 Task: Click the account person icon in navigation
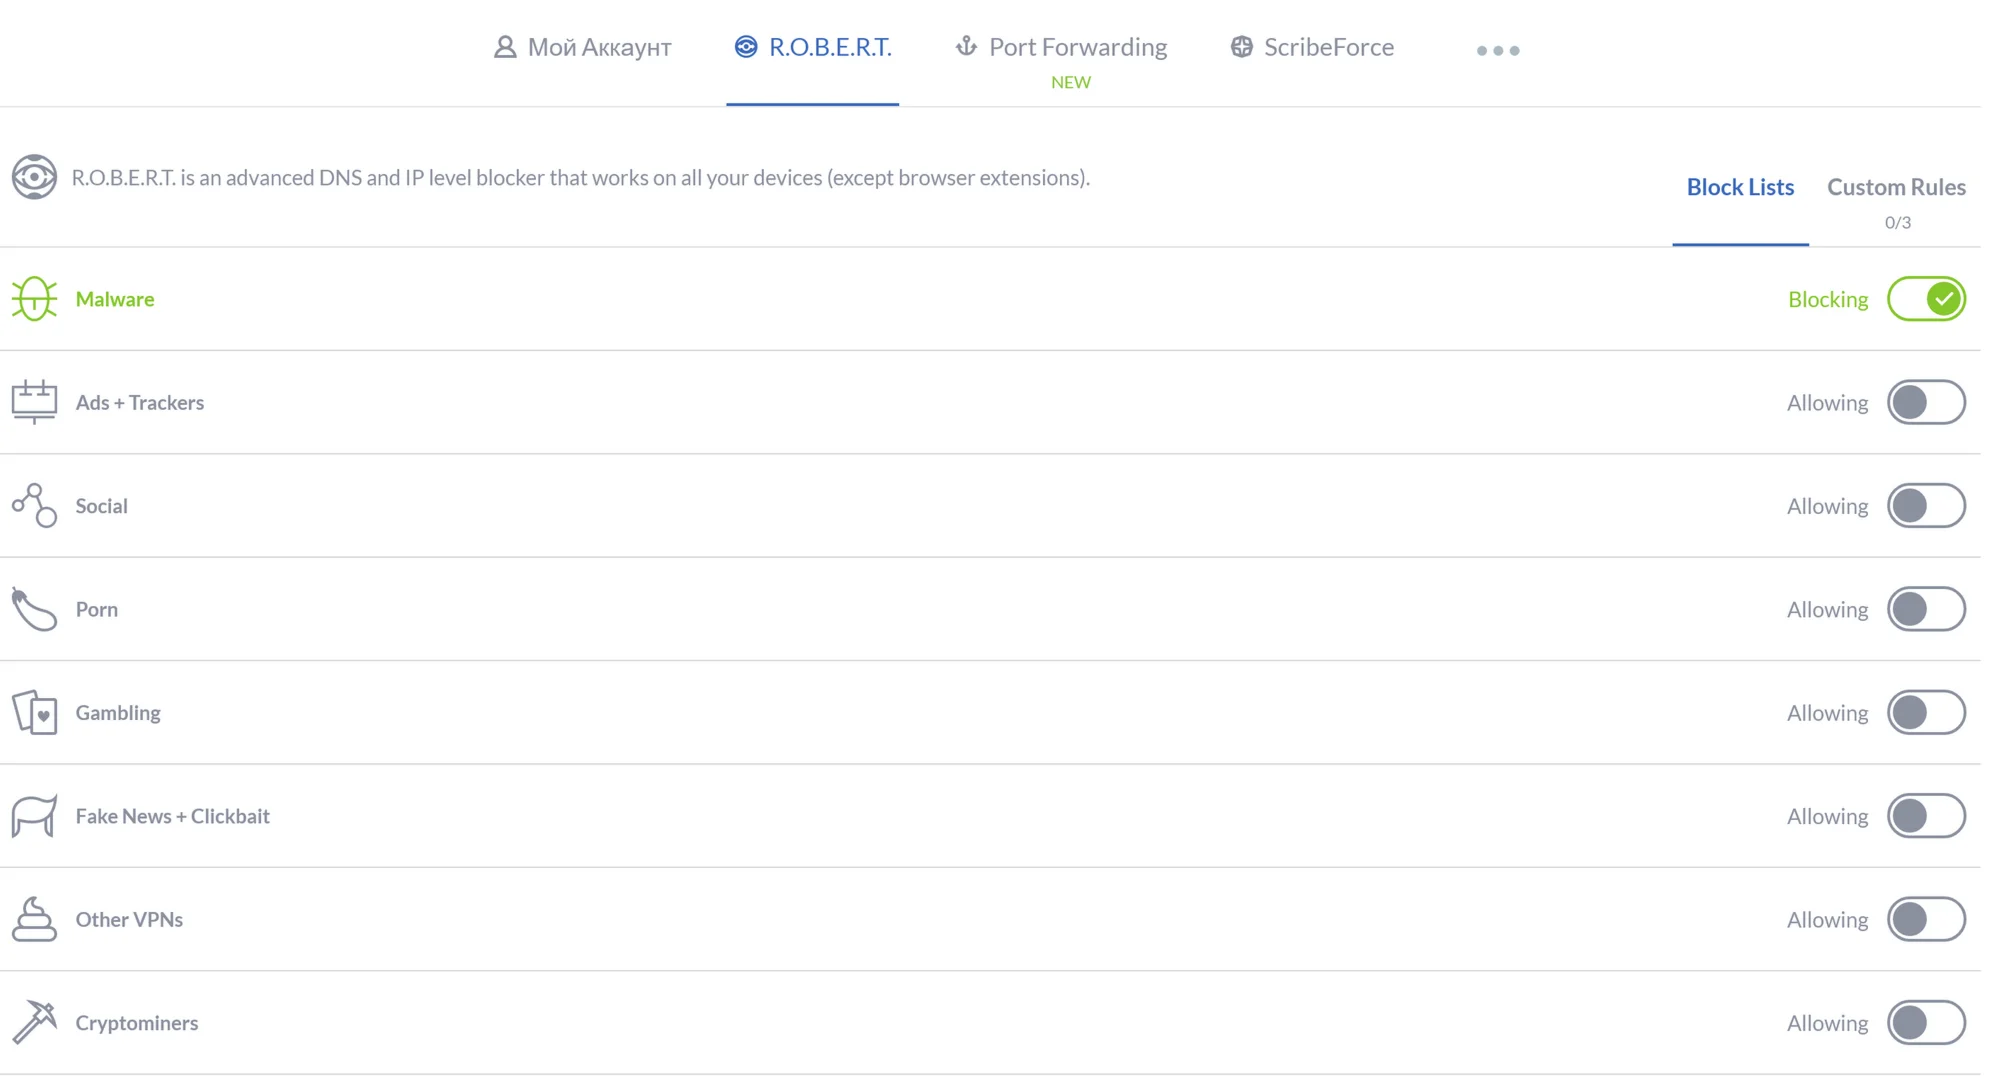(505, 47)
